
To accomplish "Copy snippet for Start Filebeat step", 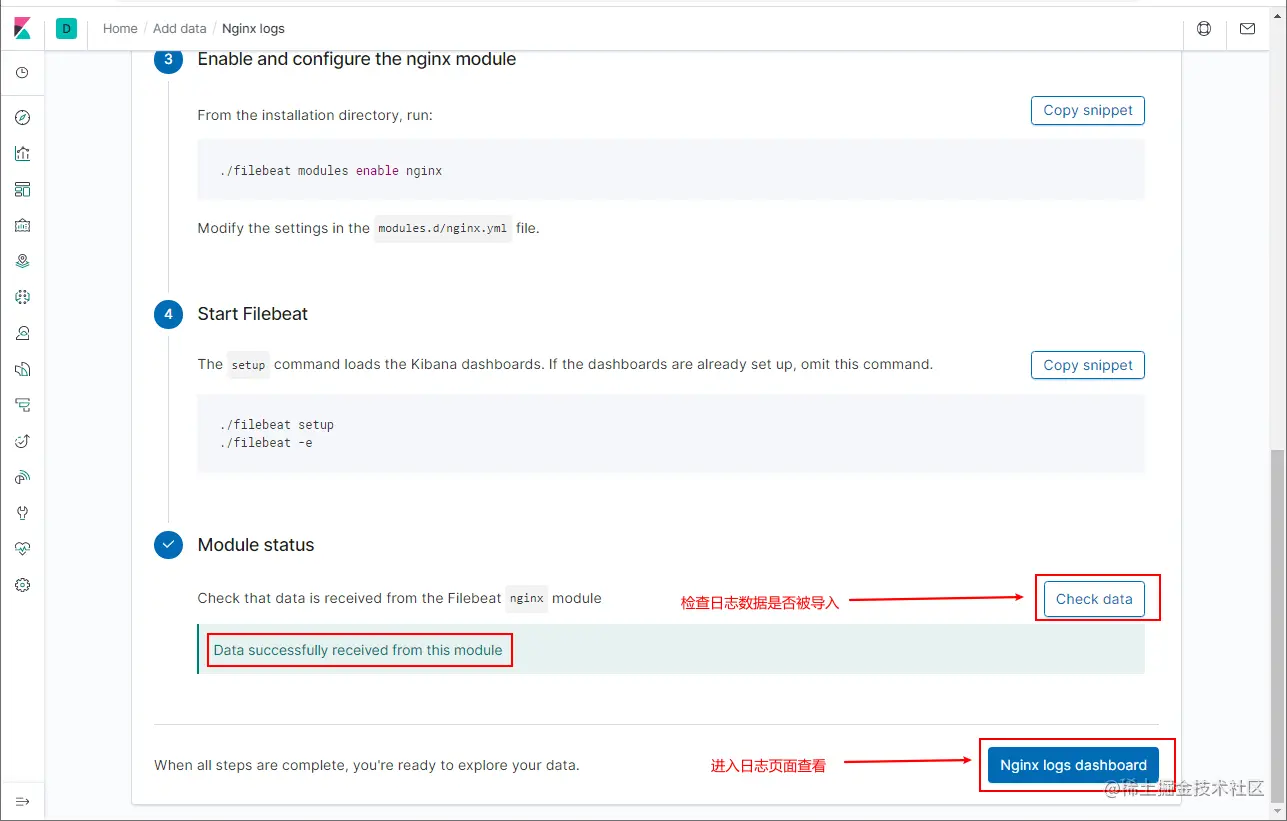I will coord(1087,365).
